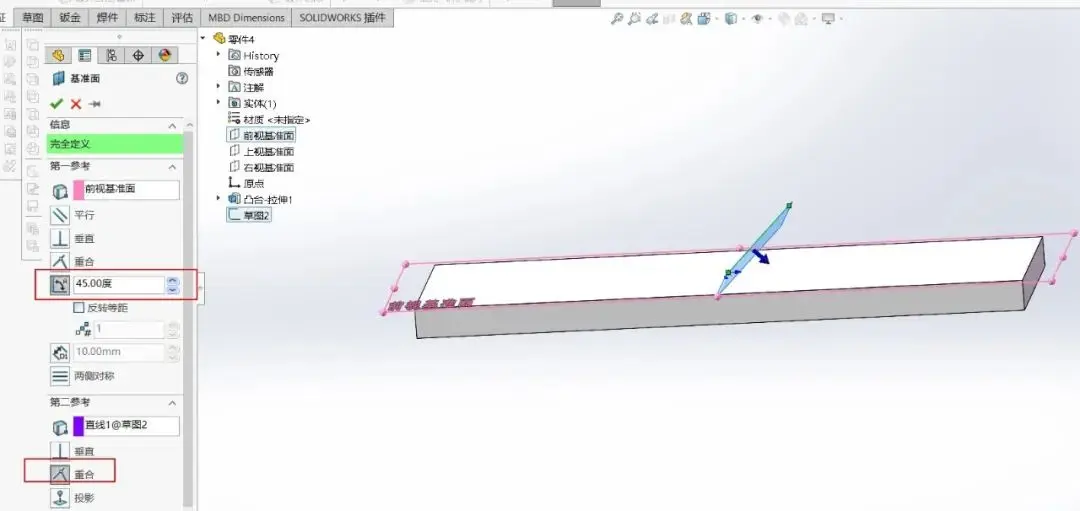Expand the 凸台-拉伸1 feature node
Viewport: 1080px width, 511px height.
pos(219,199)
